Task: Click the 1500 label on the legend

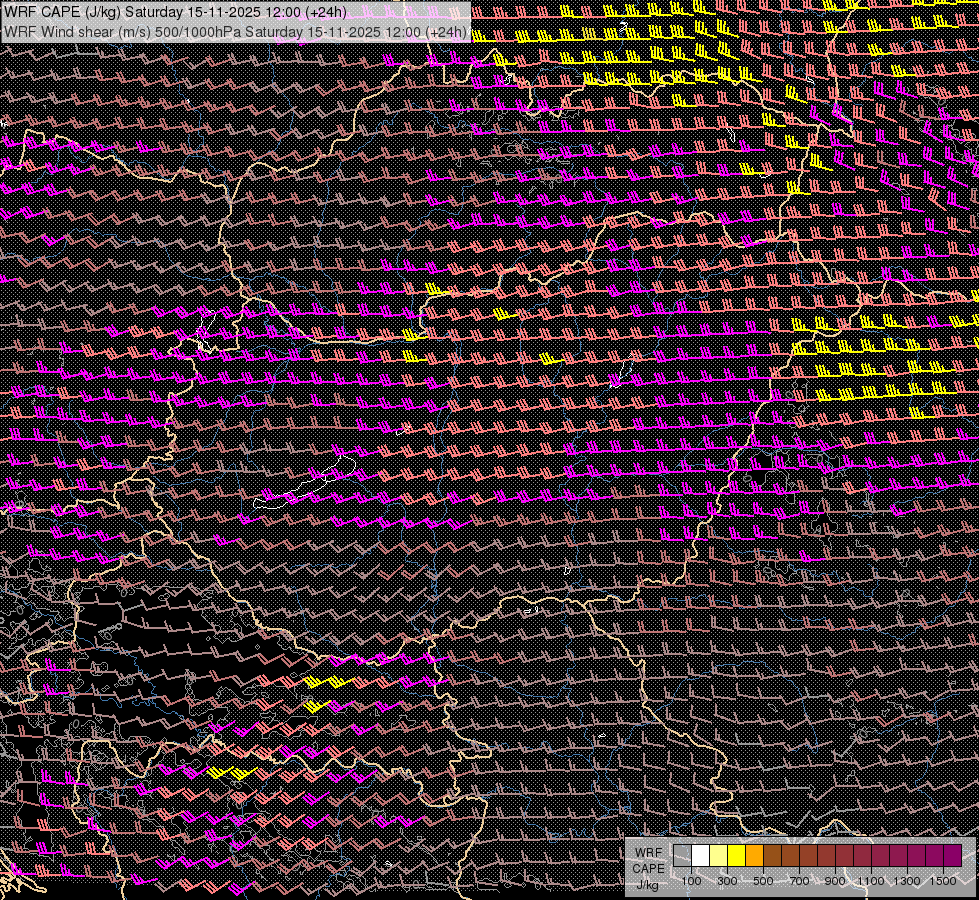Action: (x=943, y=881)
